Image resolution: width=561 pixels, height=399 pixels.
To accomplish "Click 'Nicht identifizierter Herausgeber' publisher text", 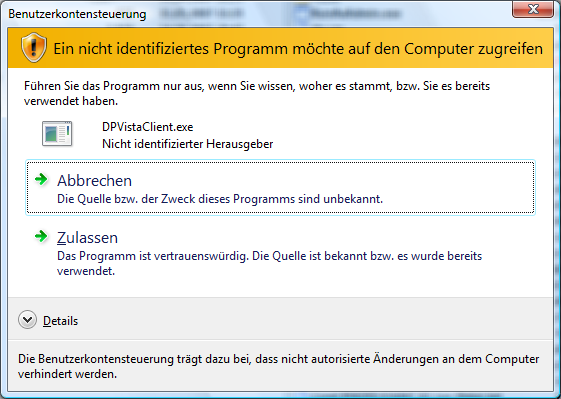I will tap(187, 144).
